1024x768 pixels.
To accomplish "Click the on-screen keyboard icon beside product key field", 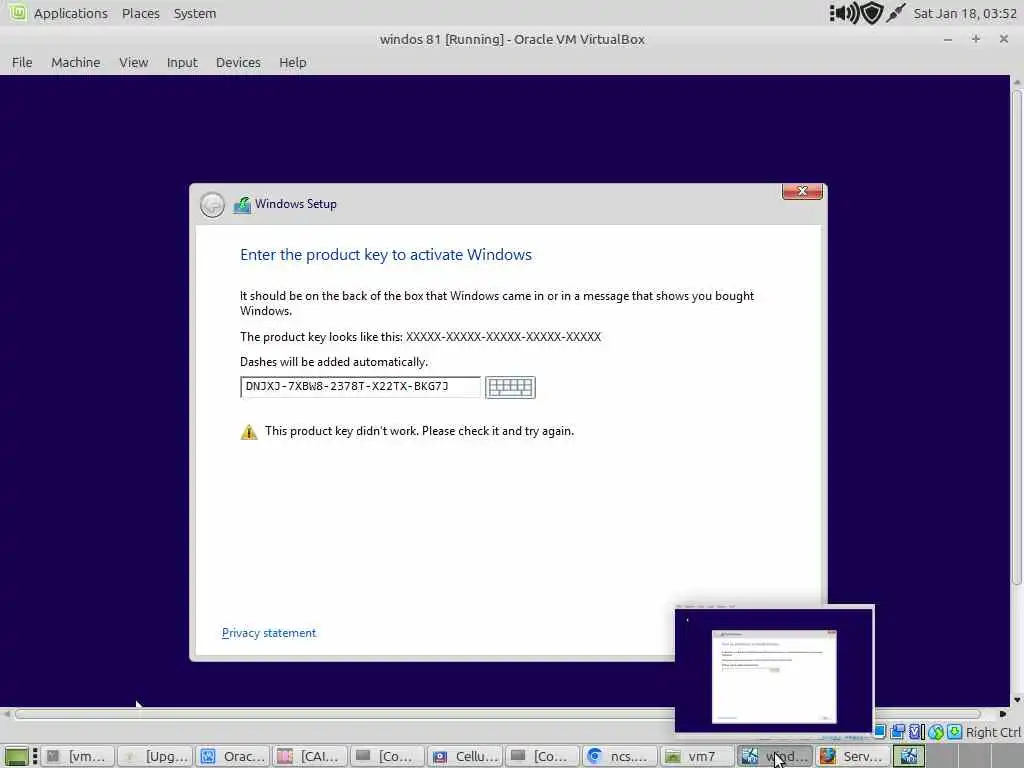I will tap(510, 387).
